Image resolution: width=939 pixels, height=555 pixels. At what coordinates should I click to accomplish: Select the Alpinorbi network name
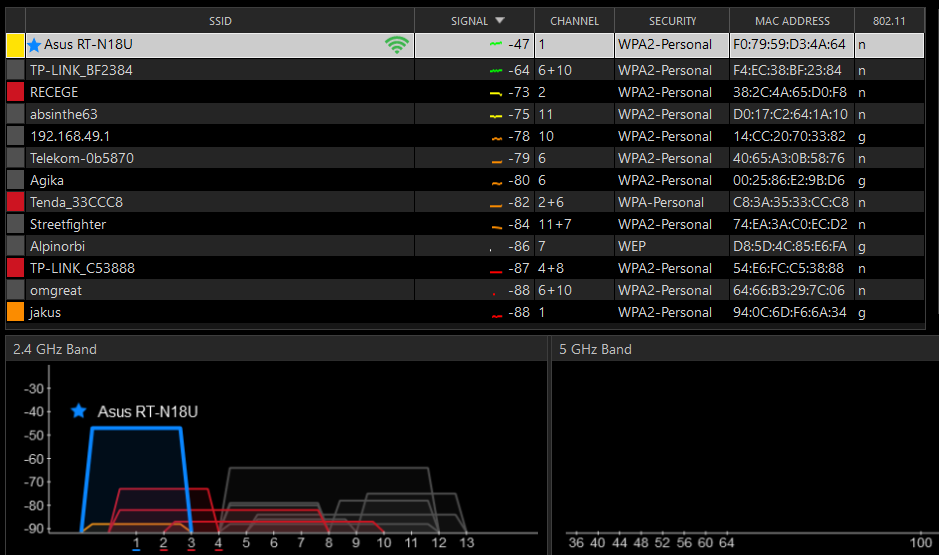pyautogui.click(x=57, y=246)
